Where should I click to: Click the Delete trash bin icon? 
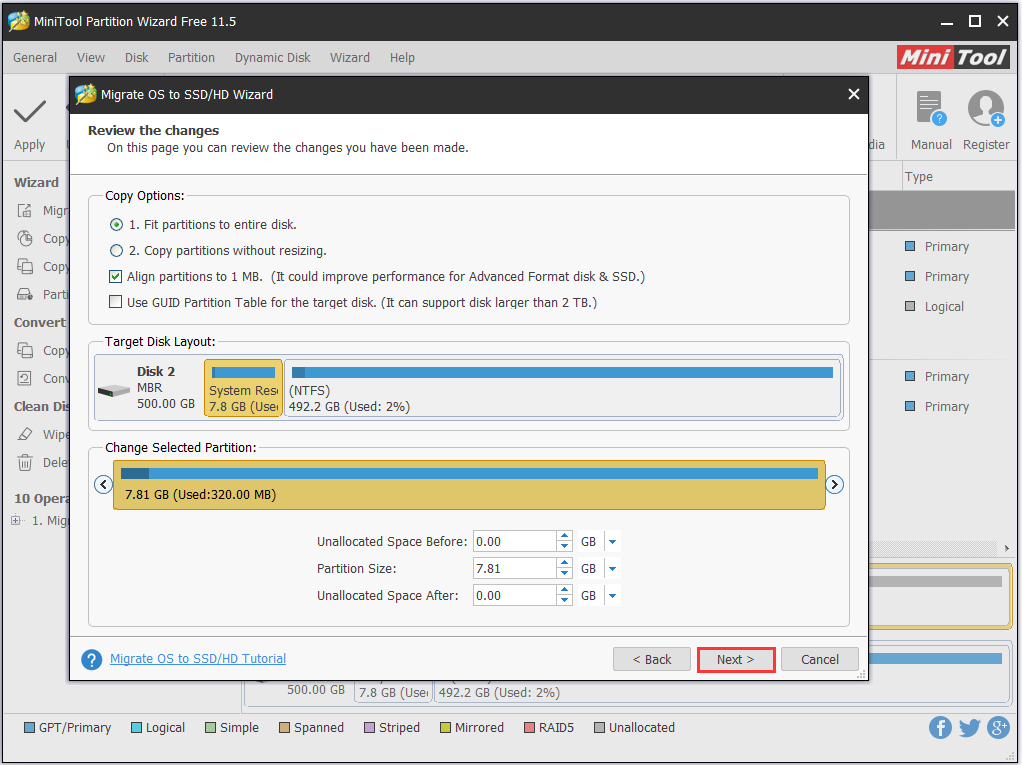coord(25,463)
